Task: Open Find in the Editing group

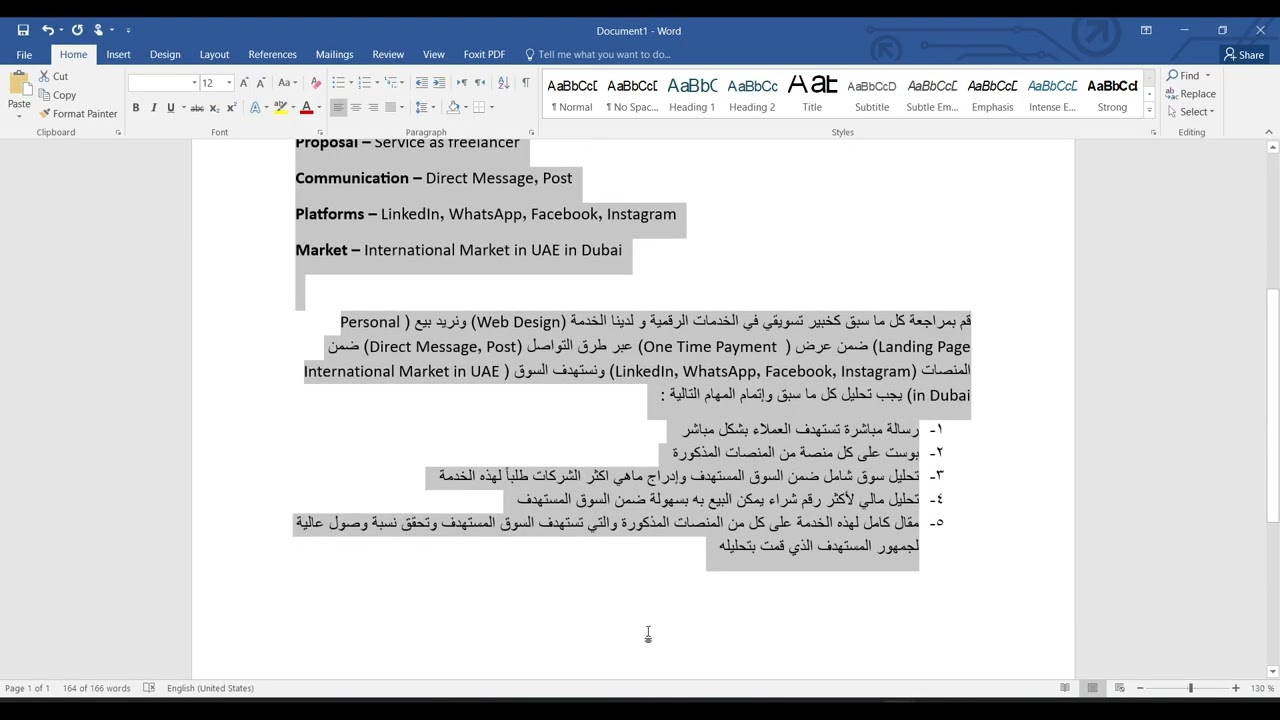Action: click(1183, 76)
